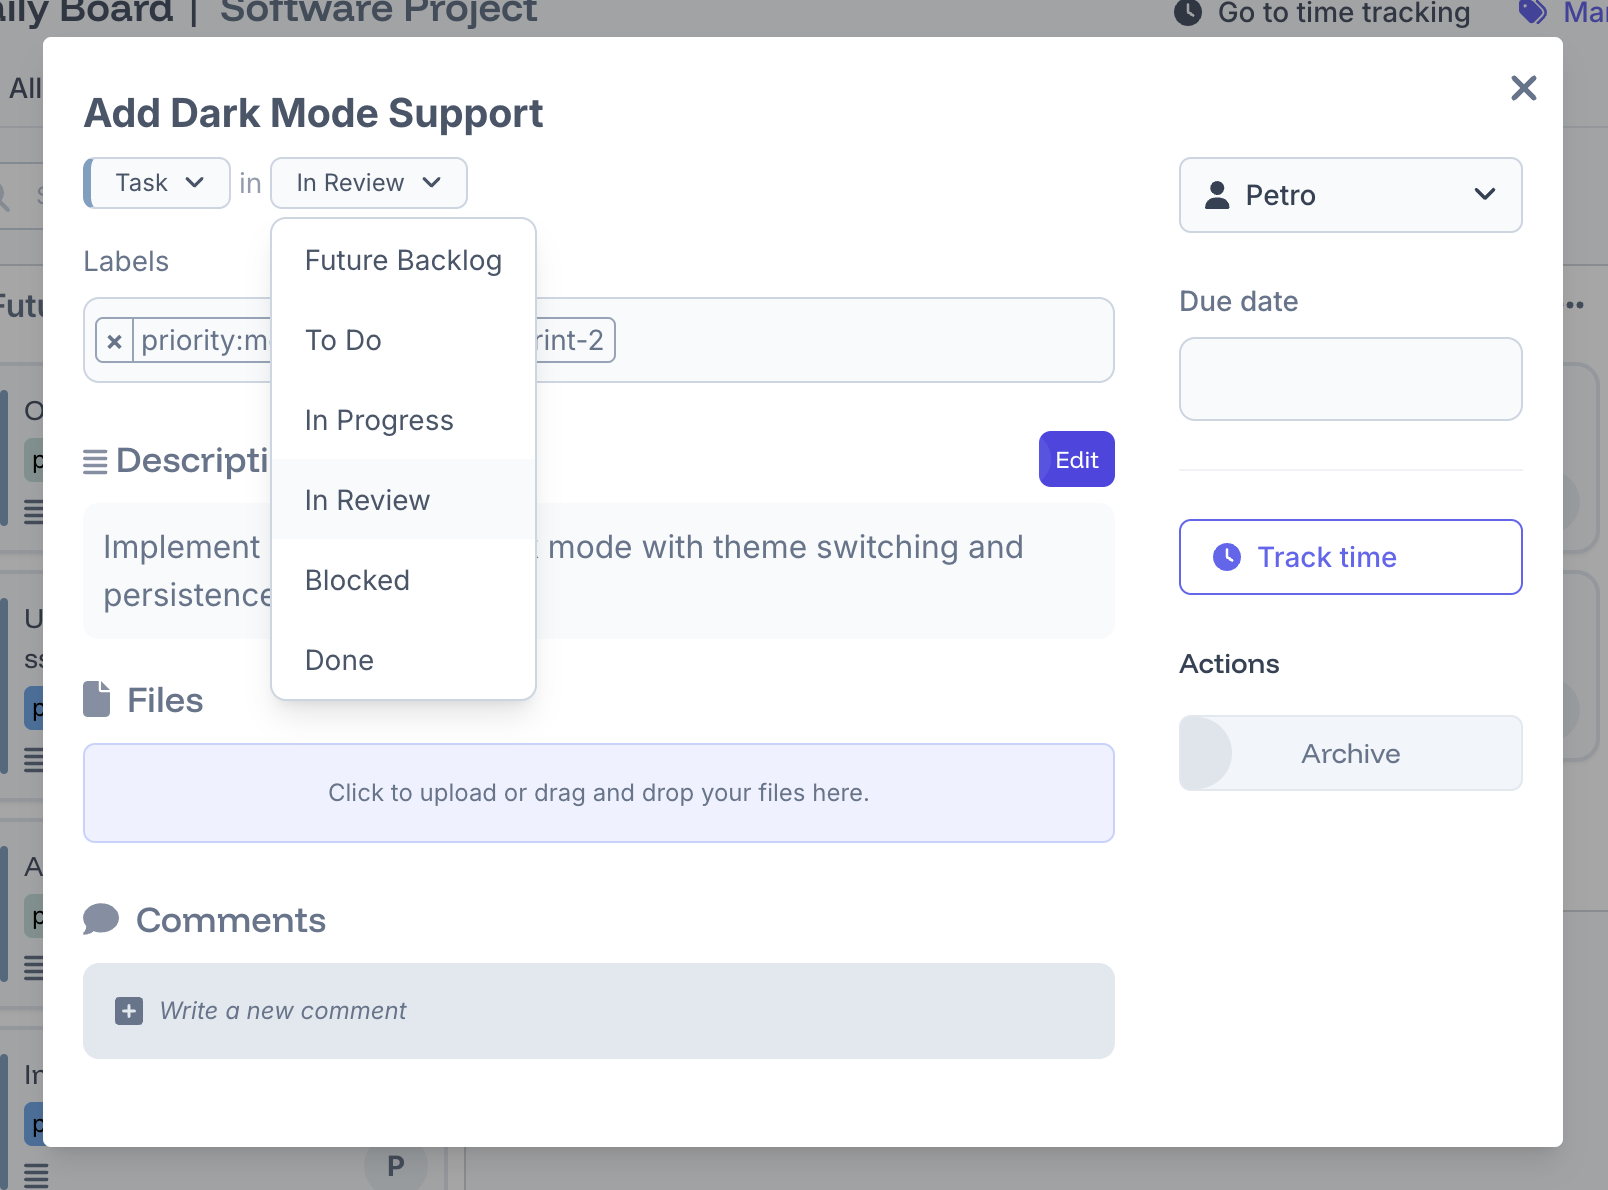Click the Files document icon
1608x1190 pixels.
point(97,700)
